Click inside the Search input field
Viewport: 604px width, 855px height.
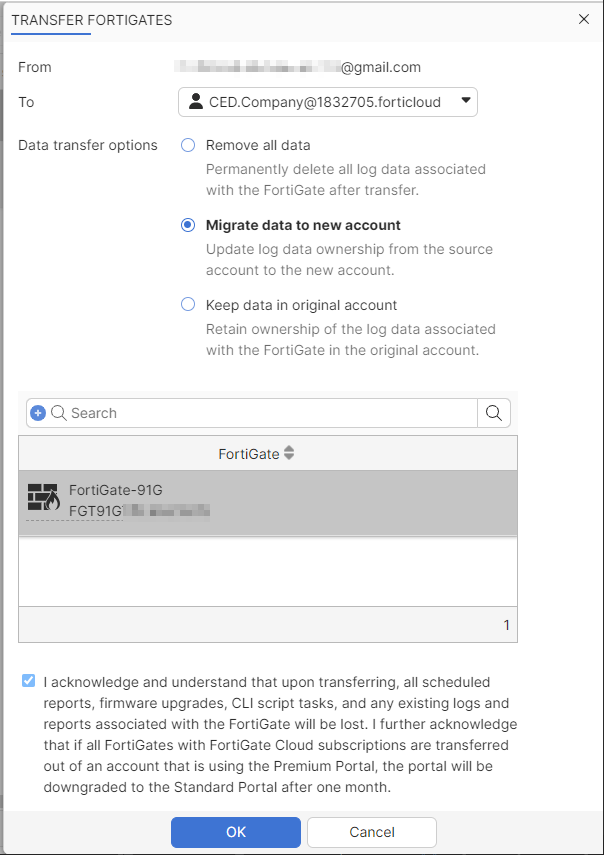[250, 412]
